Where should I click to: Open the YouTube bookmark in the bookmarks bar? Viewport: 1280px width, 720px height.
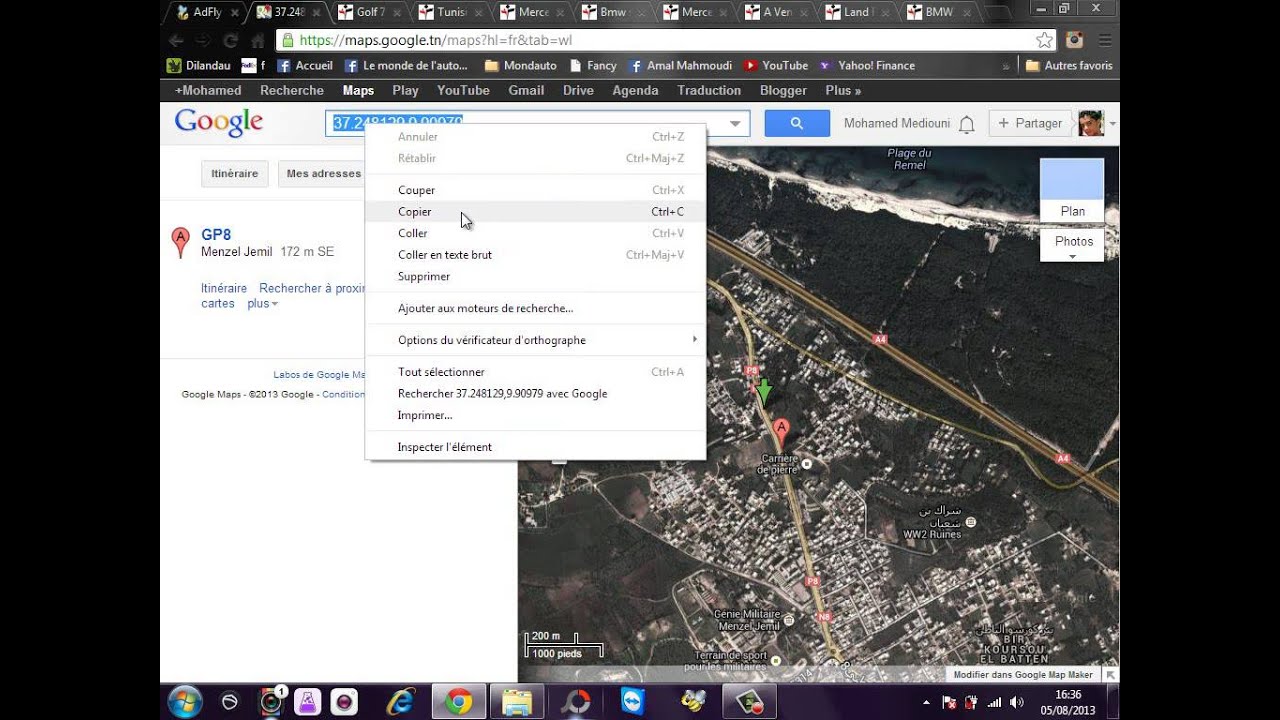pyautogui.click(x=775, y=66)
